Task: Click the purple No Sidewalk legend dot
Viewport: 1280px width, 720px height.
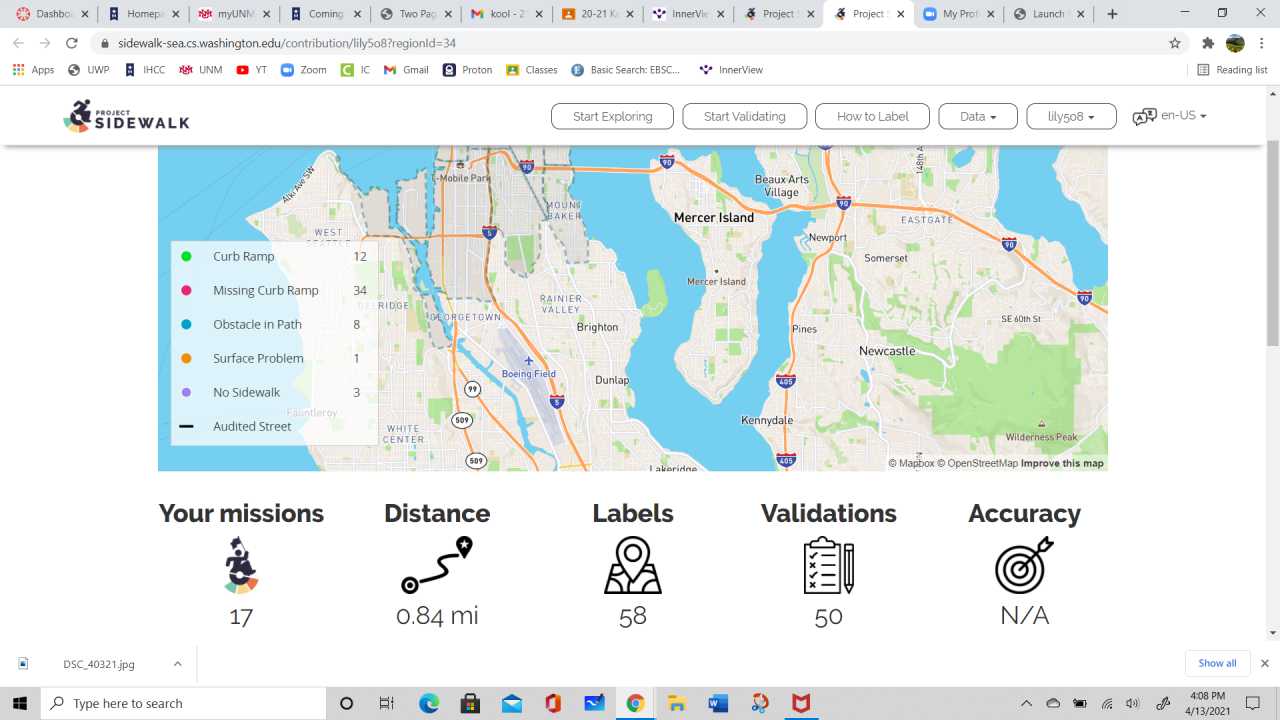Action: [x=186, y=392]
